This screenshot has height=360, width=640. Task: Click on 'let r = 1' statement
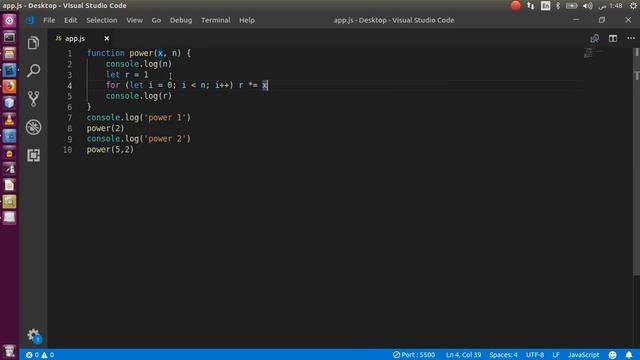point(127,75)
